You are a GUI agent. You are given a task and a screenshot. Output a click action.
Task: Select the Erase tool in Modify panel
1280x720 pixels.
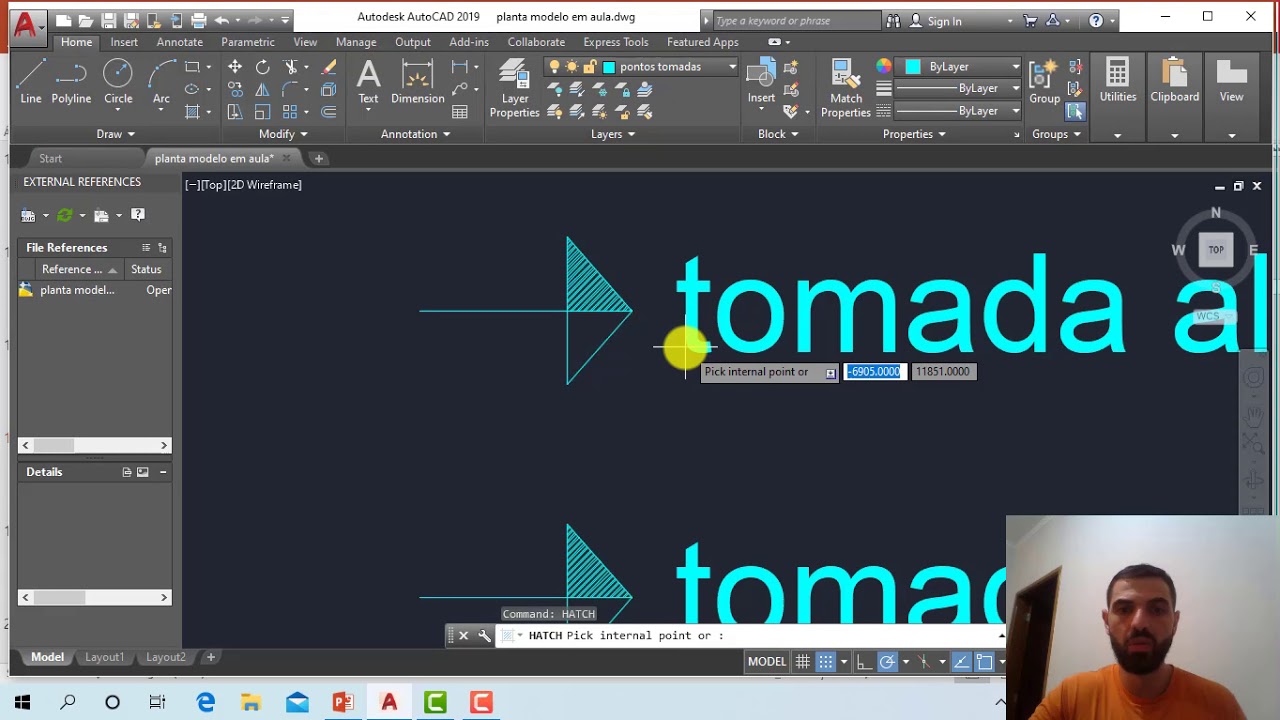pyautogui.click(x=329, y=67)
